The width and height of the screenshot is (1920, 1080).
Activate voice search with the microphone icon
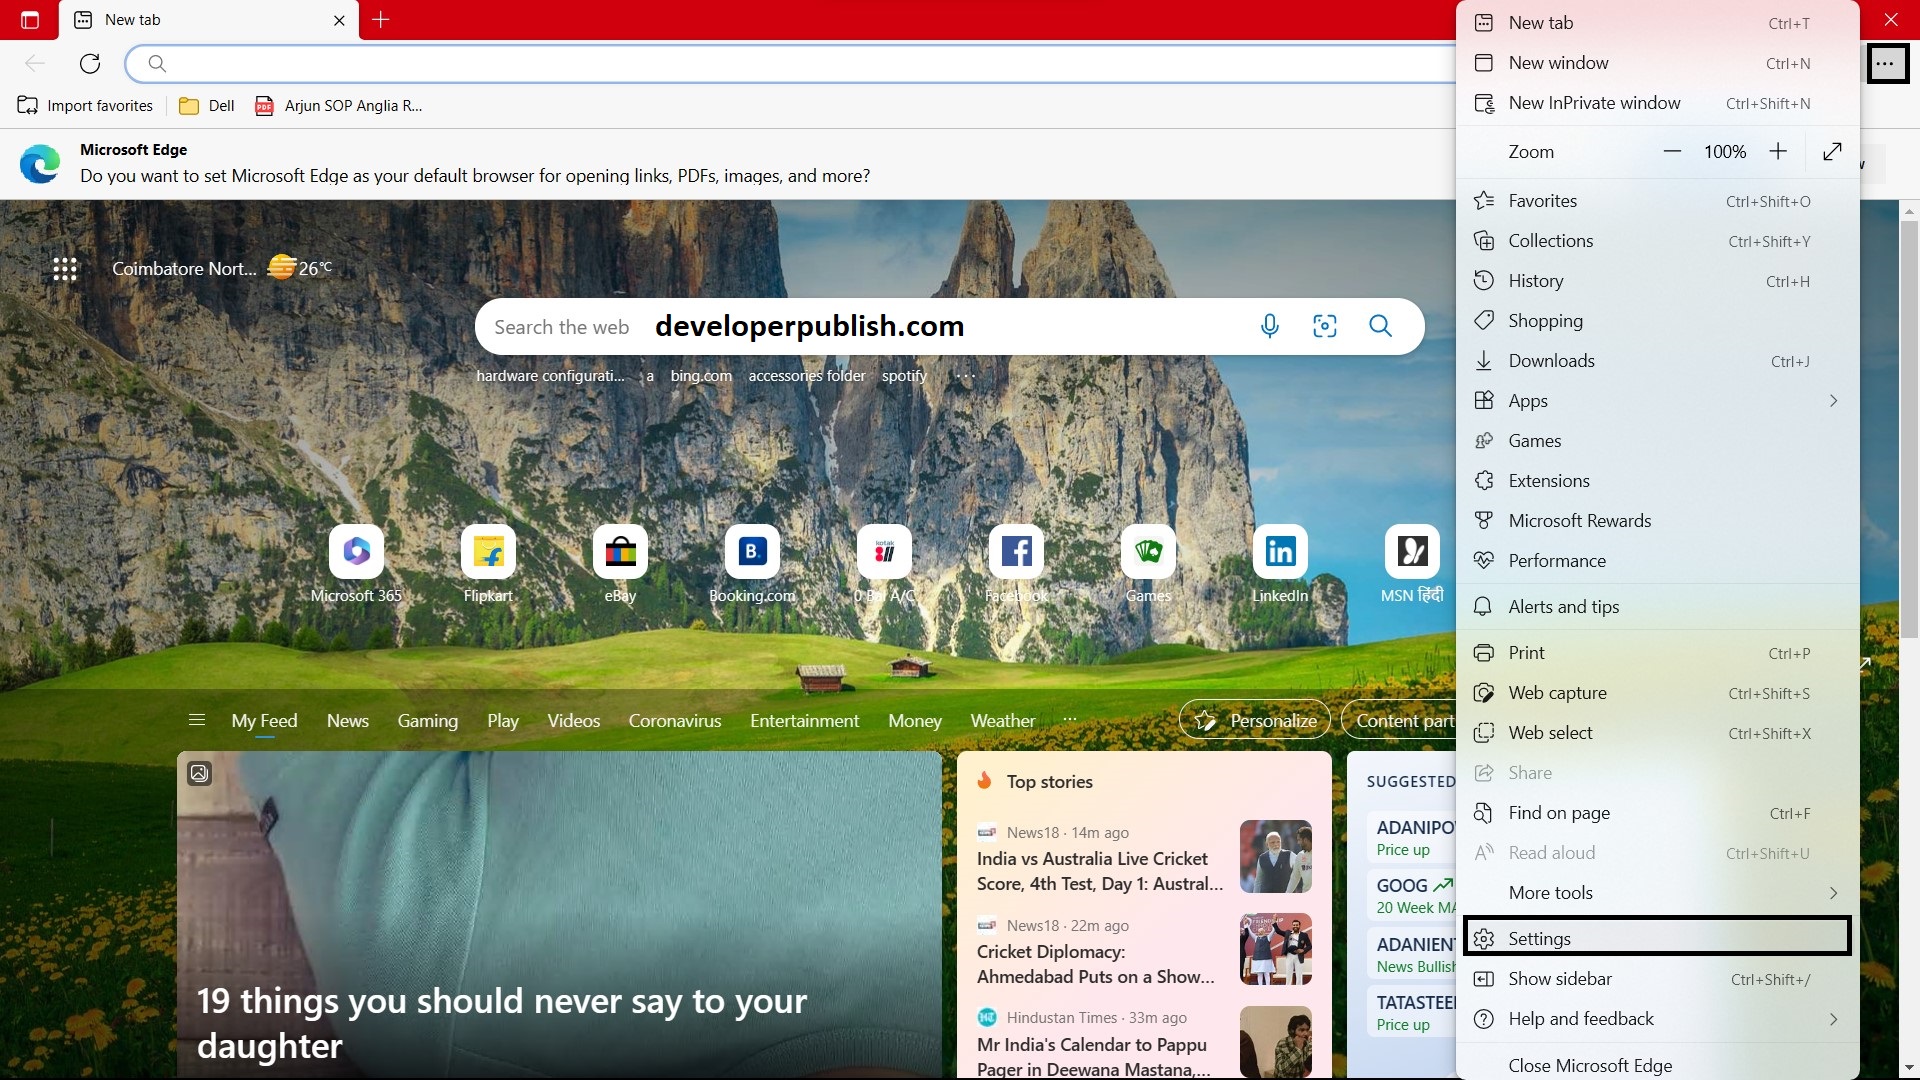point(1269,326)
